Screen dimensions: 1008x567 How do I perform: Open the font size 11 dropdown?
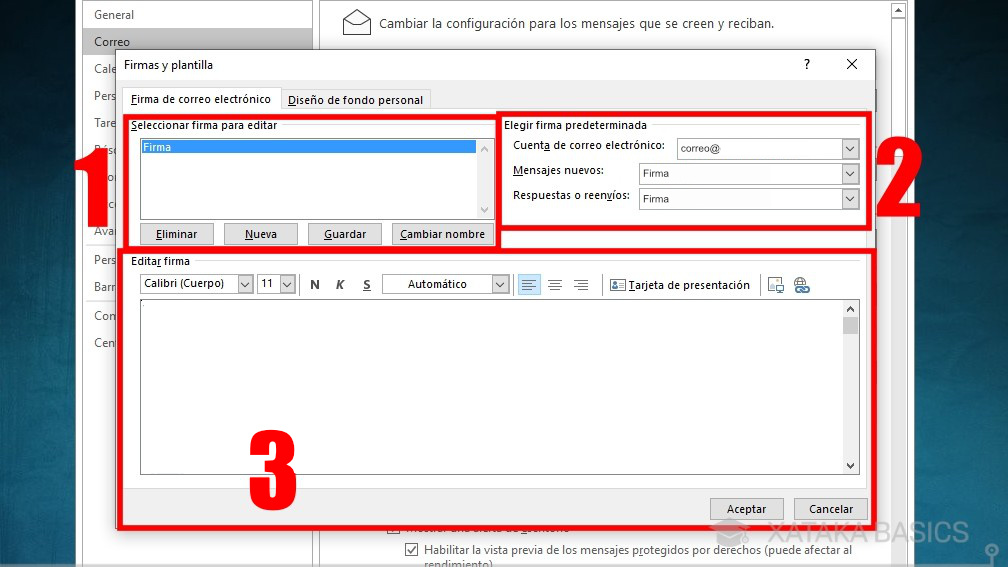coord(287,284)
